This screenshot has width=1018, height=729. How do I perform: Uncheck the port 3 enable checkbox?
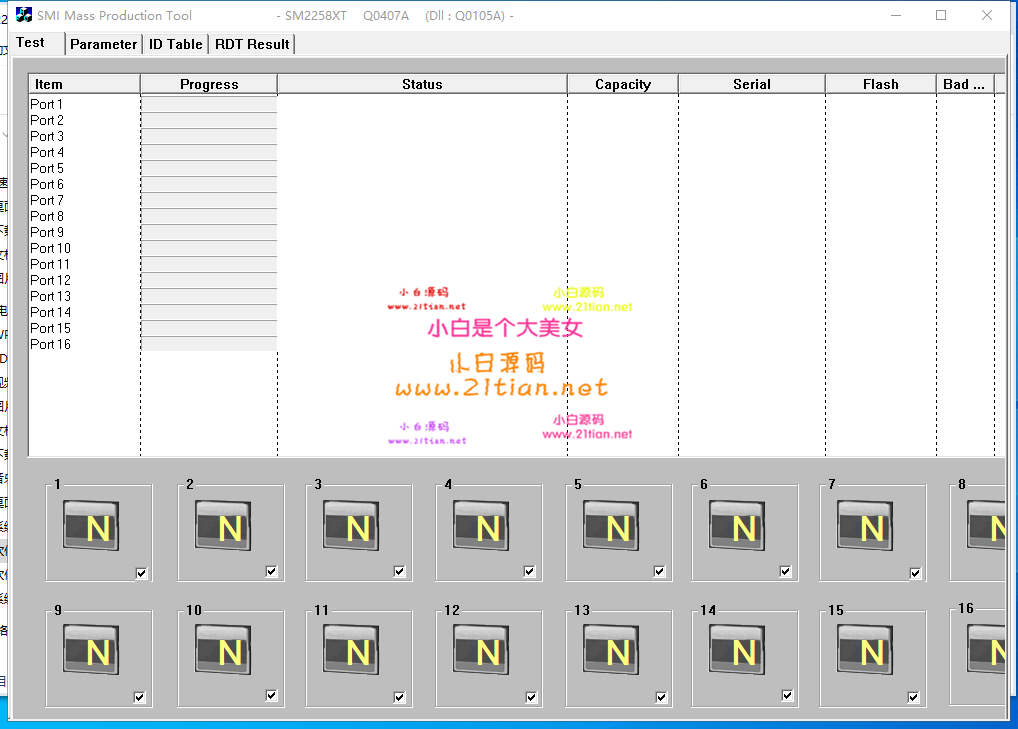(399, 571)
